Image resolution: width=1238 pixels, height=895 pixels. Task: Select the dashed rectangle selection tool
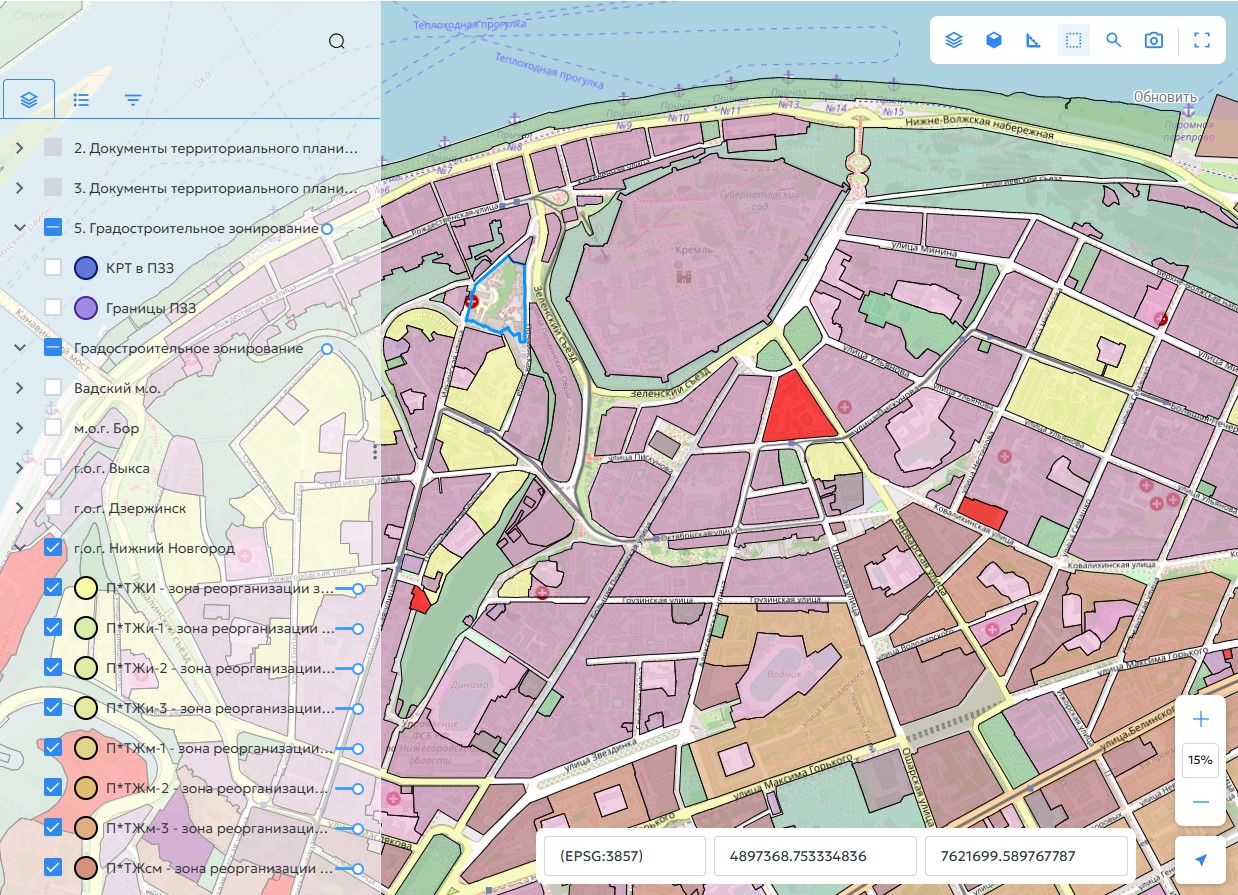coord(1074,40)
